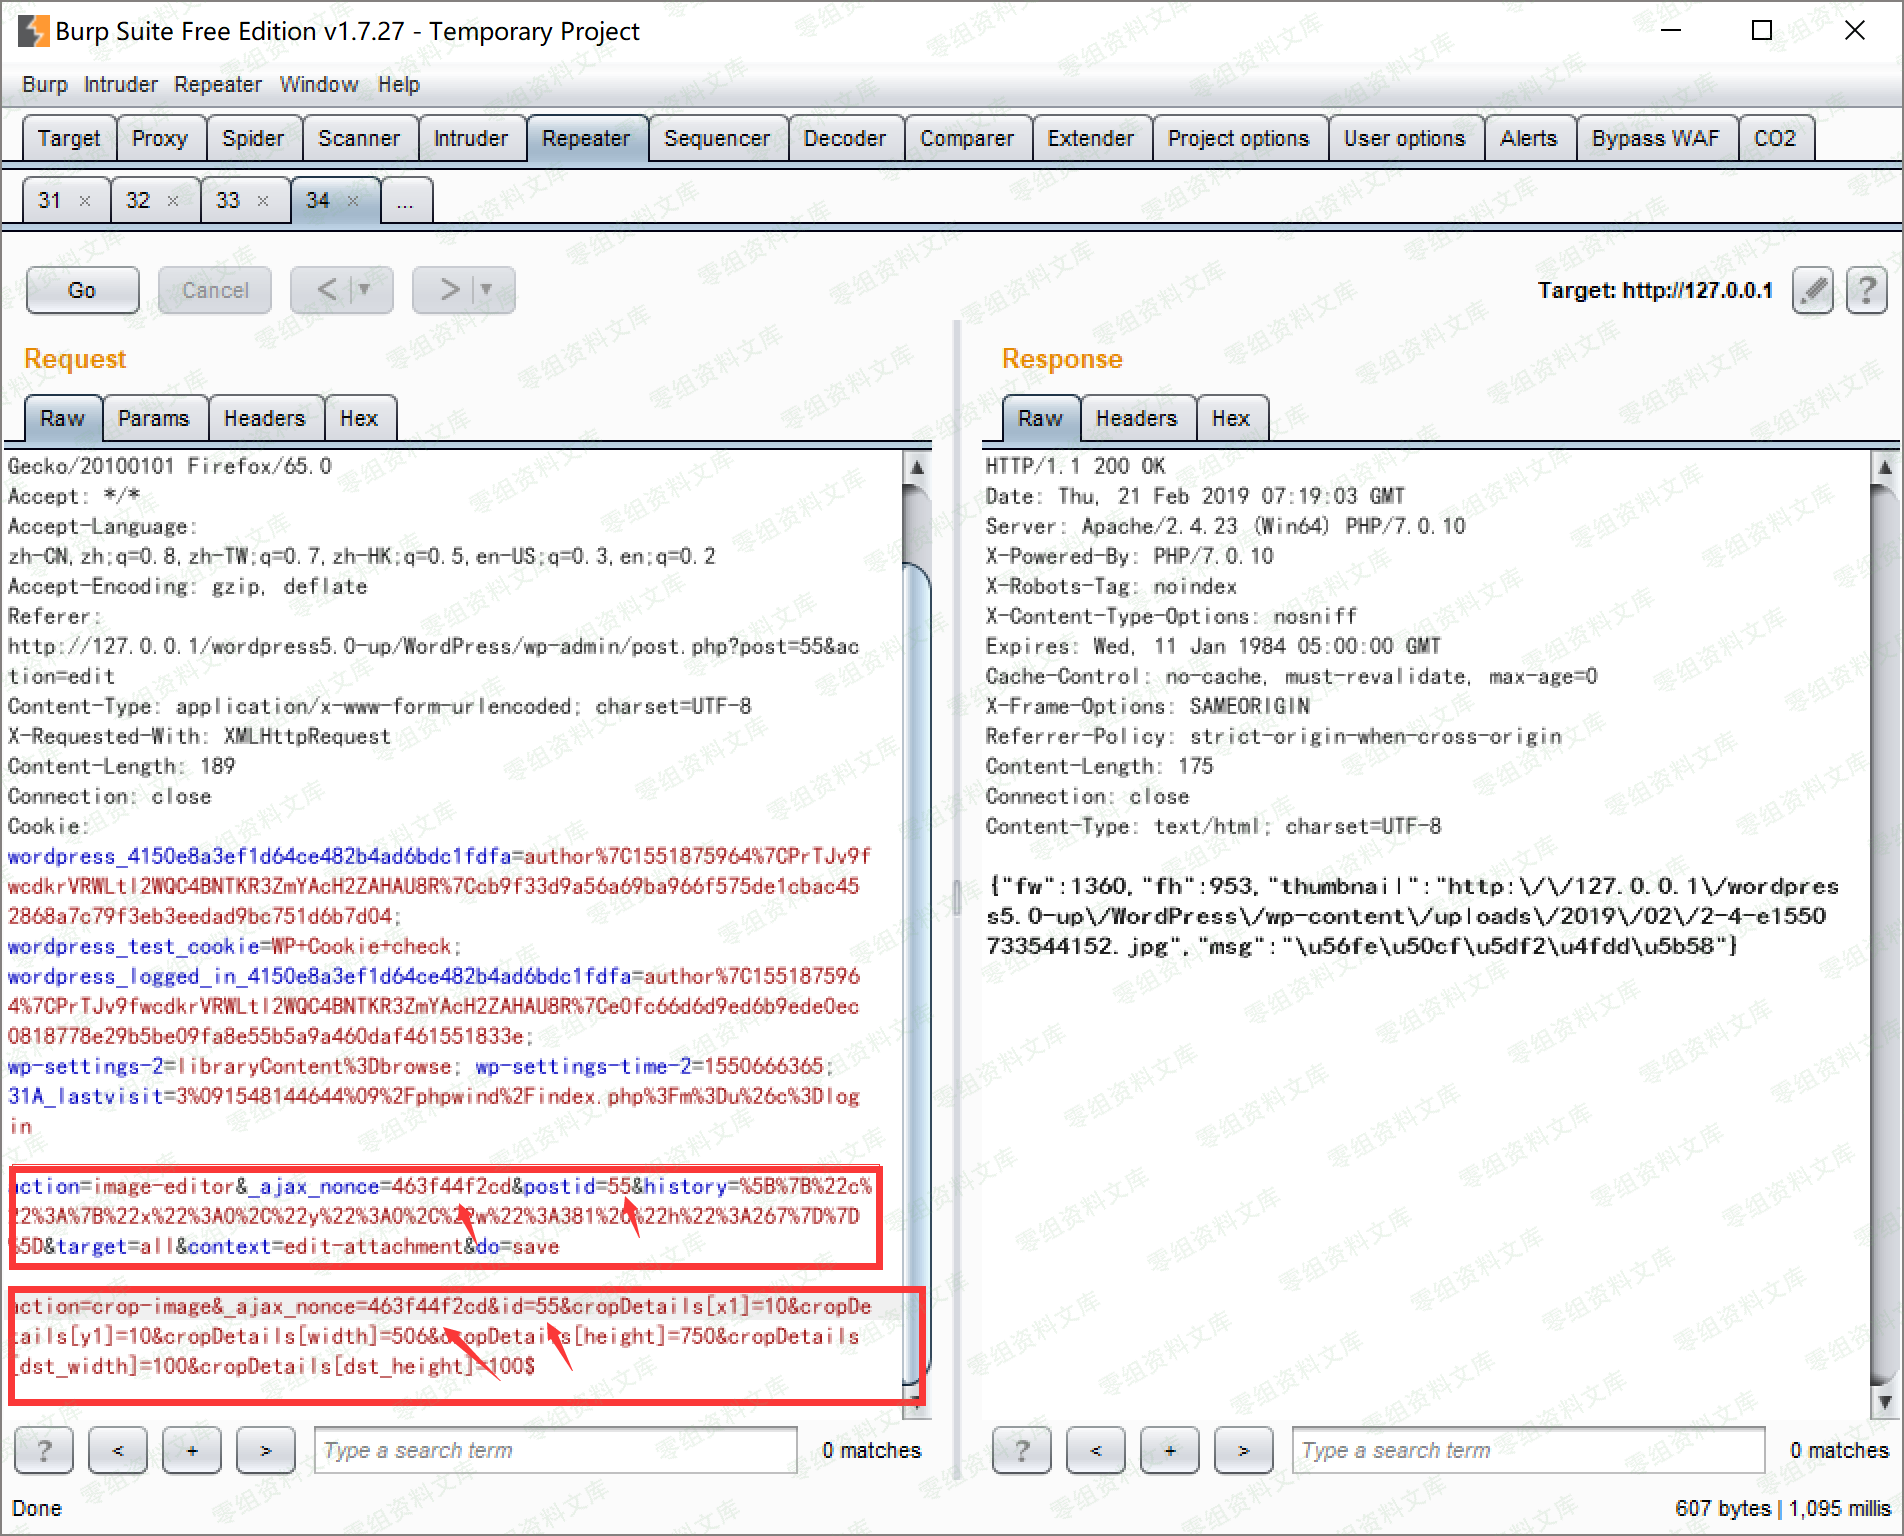This screenshot has width=1904, height=1536.
Task: Open the new Repeater tab '...' button
Action: pos(405,201)
